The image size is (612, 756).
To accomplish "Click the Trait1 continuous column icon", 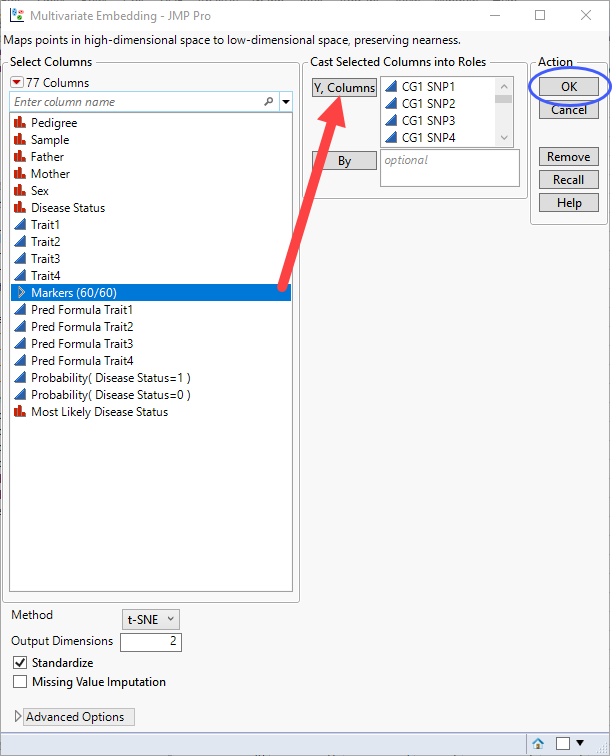I will (x=20, y=225).
